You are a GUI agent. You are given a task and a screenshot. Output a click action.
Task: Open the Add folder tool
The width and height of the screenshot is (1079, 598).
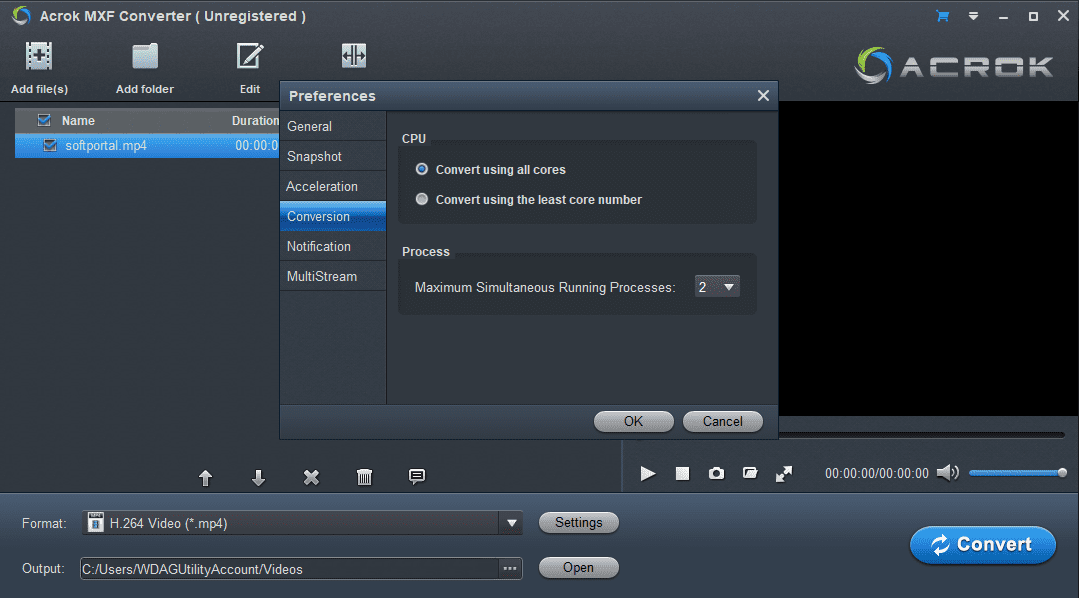[x=145, y=56]
